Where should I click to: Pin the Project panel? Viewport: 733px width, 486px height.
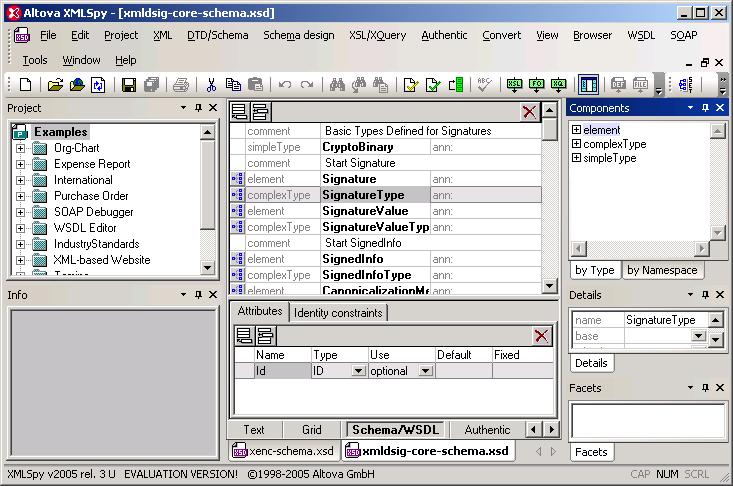coord(198,108)
